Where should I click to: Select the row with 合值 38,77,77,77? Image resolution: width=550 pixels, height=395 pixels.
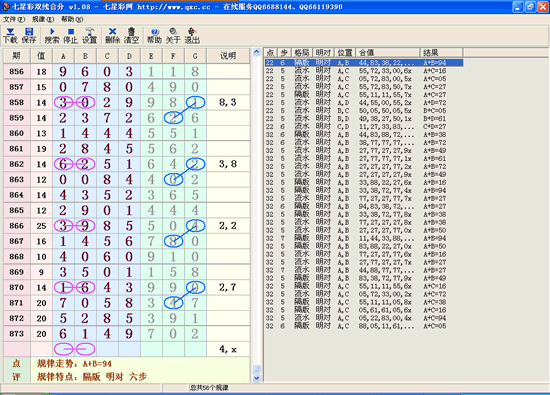tap(364, 142)
